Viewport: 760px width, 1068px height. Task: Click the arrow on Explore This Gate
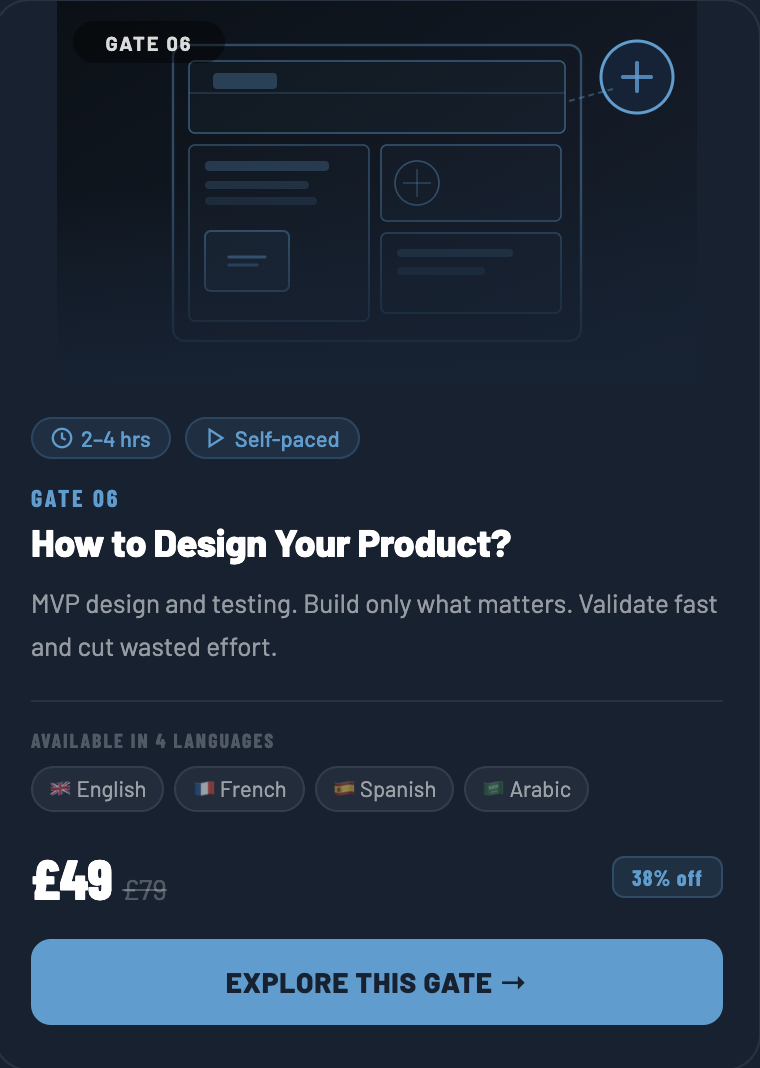(513, 982)
